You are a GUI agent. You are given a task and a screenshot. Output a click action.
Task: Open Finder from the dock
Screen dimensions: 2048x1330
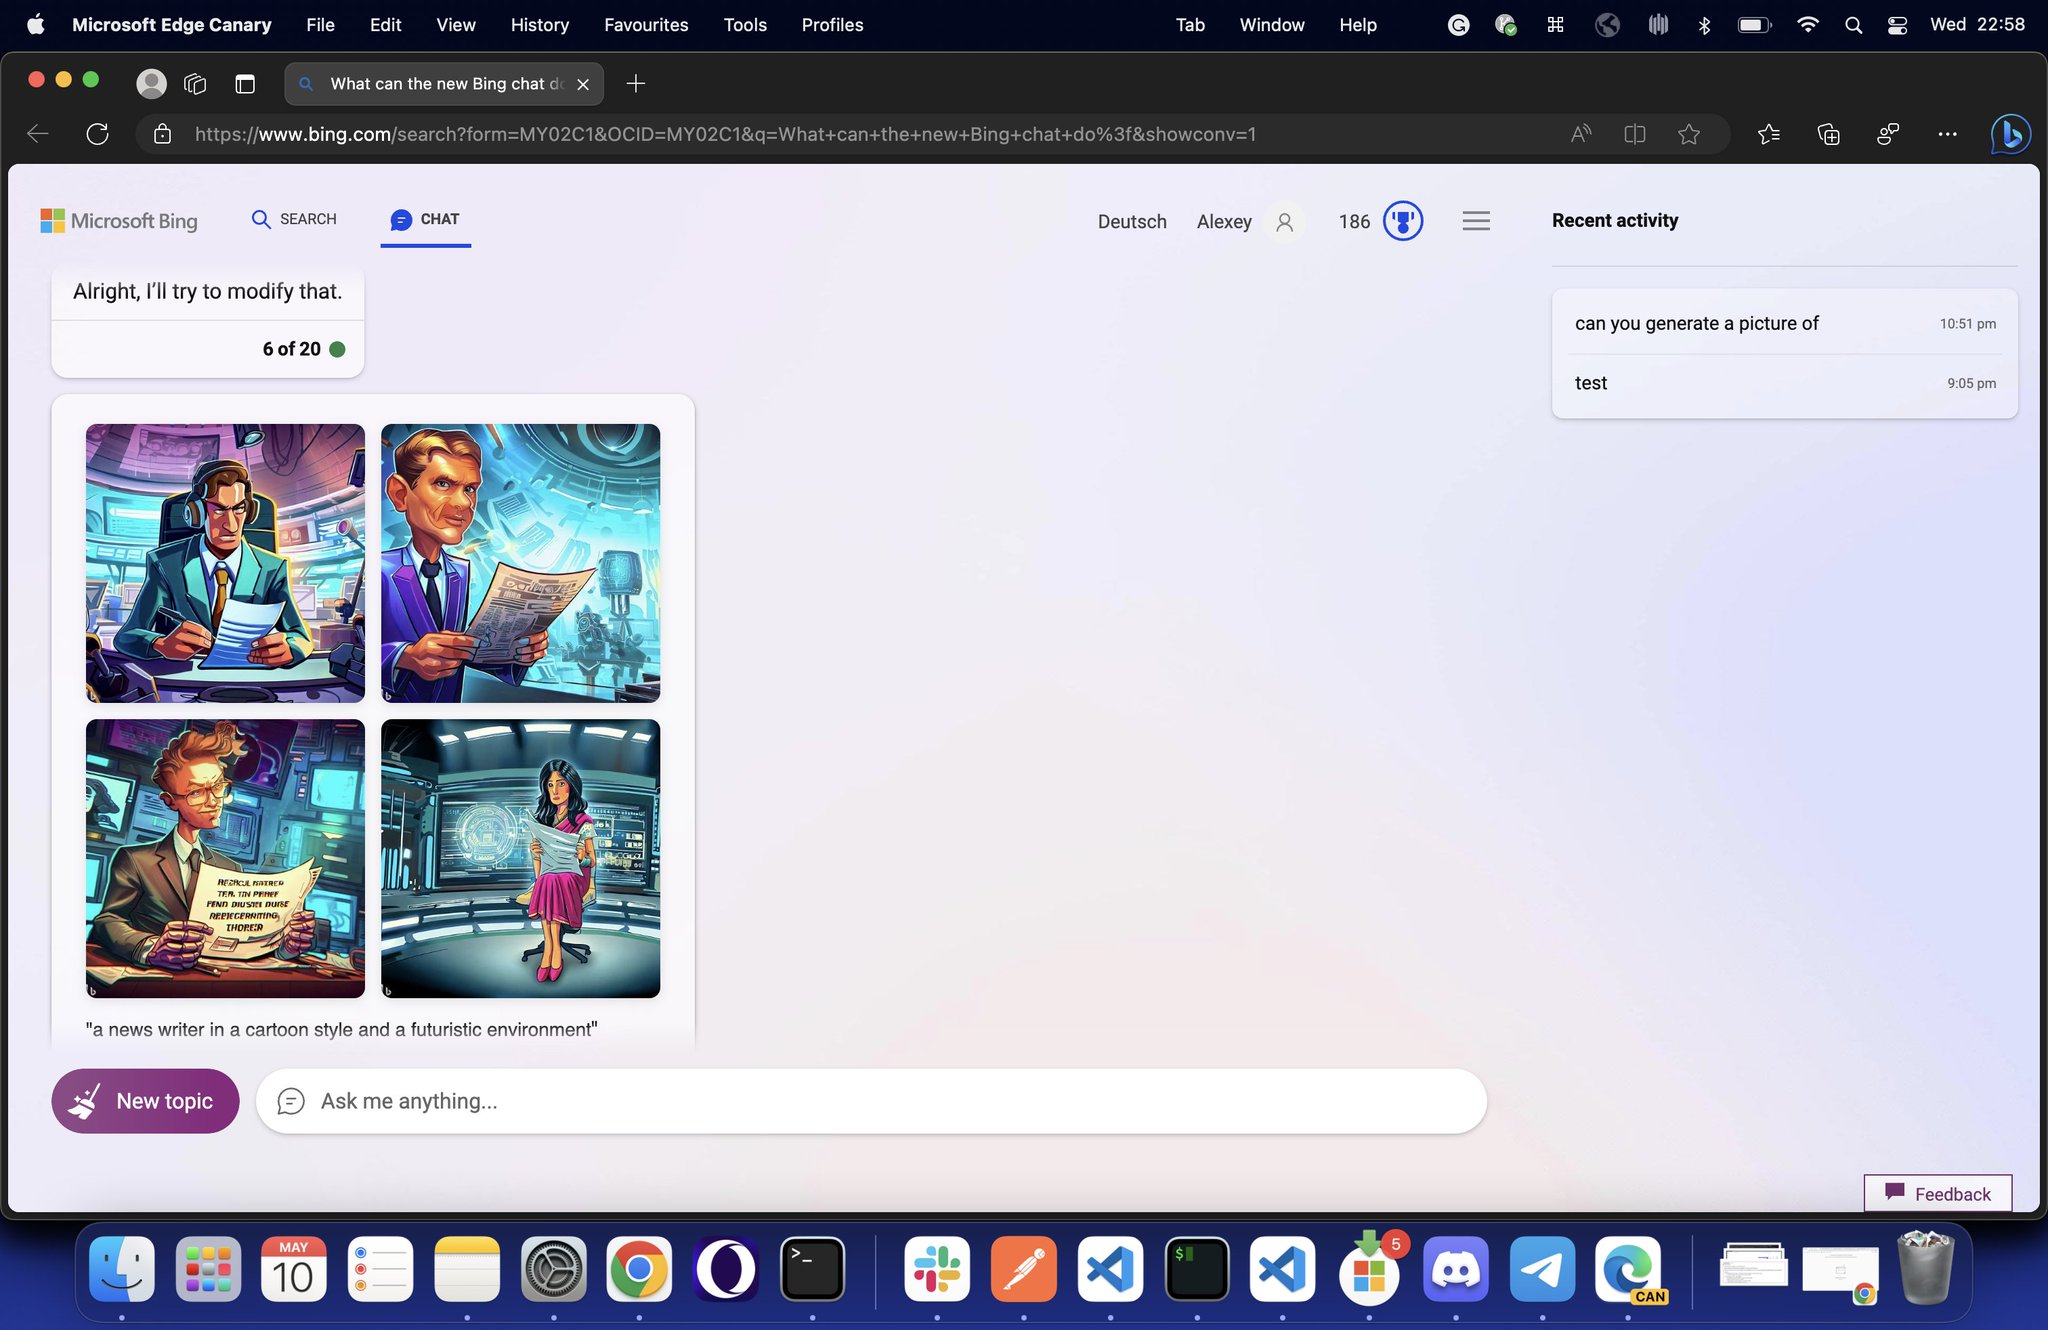point(121,1270)
